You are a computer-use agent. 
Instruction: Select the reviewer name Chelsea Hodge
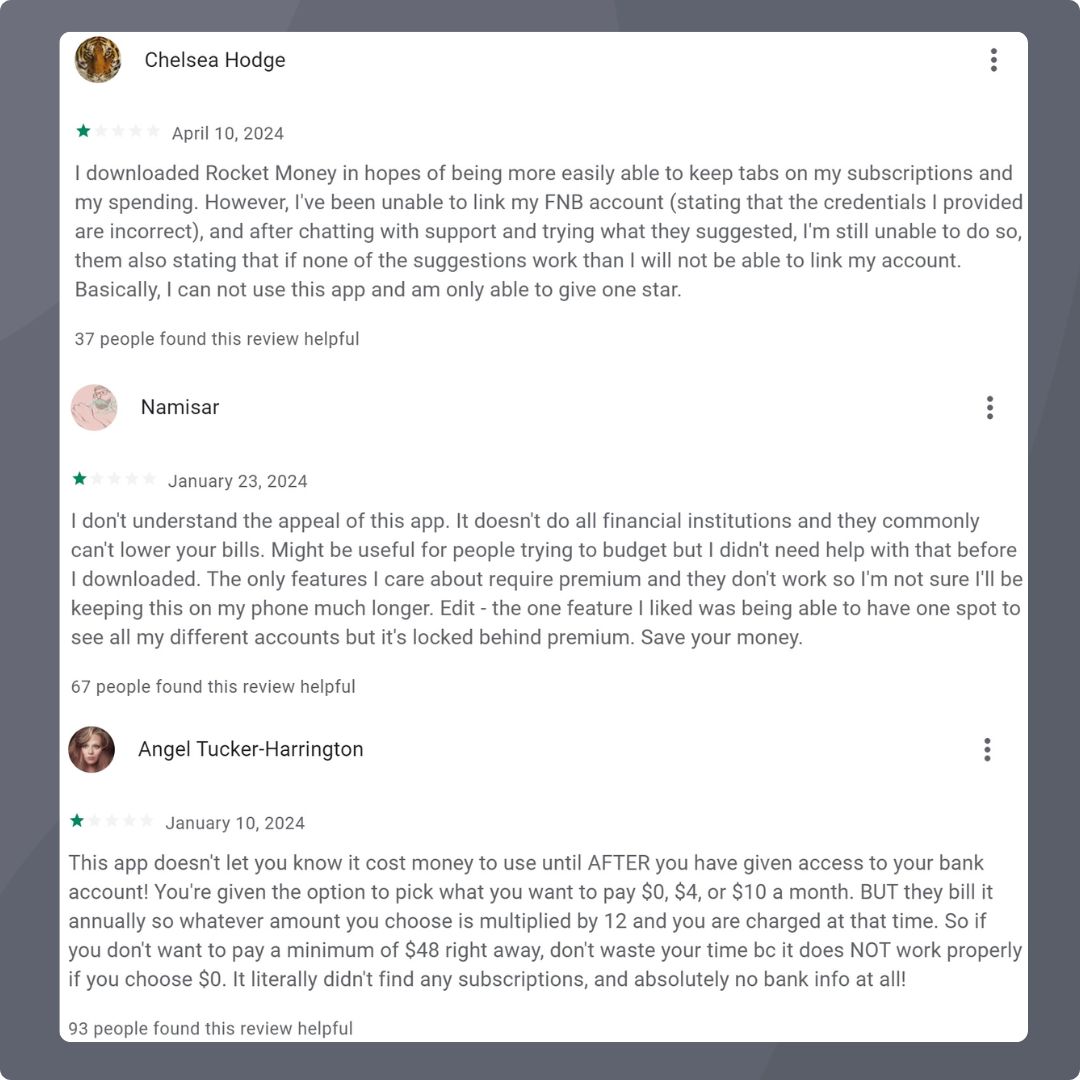216,60
